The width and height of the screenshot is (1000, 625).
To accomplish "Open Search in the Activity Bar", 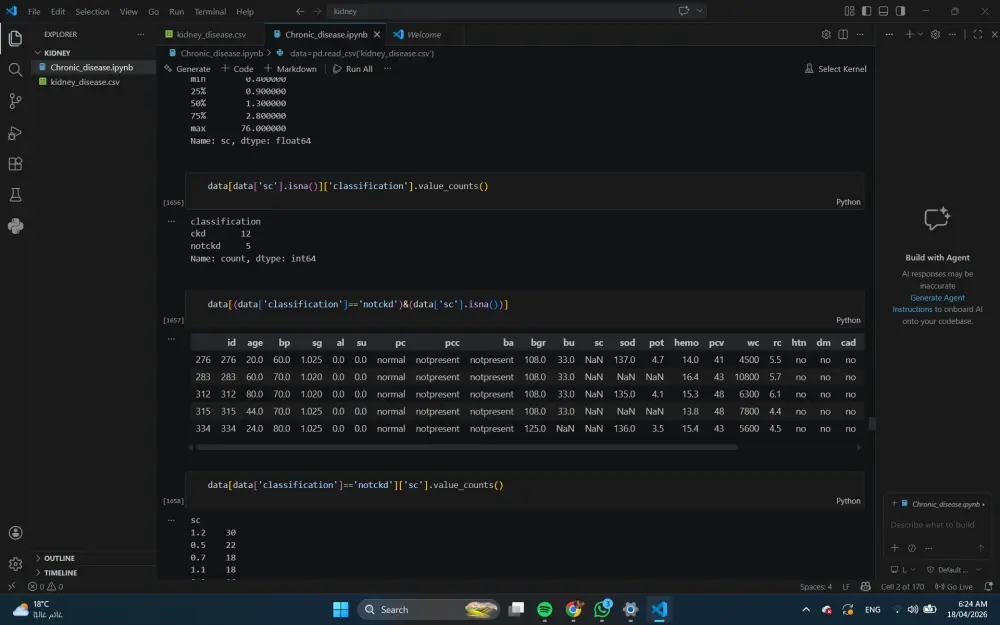I will point(14,71).
